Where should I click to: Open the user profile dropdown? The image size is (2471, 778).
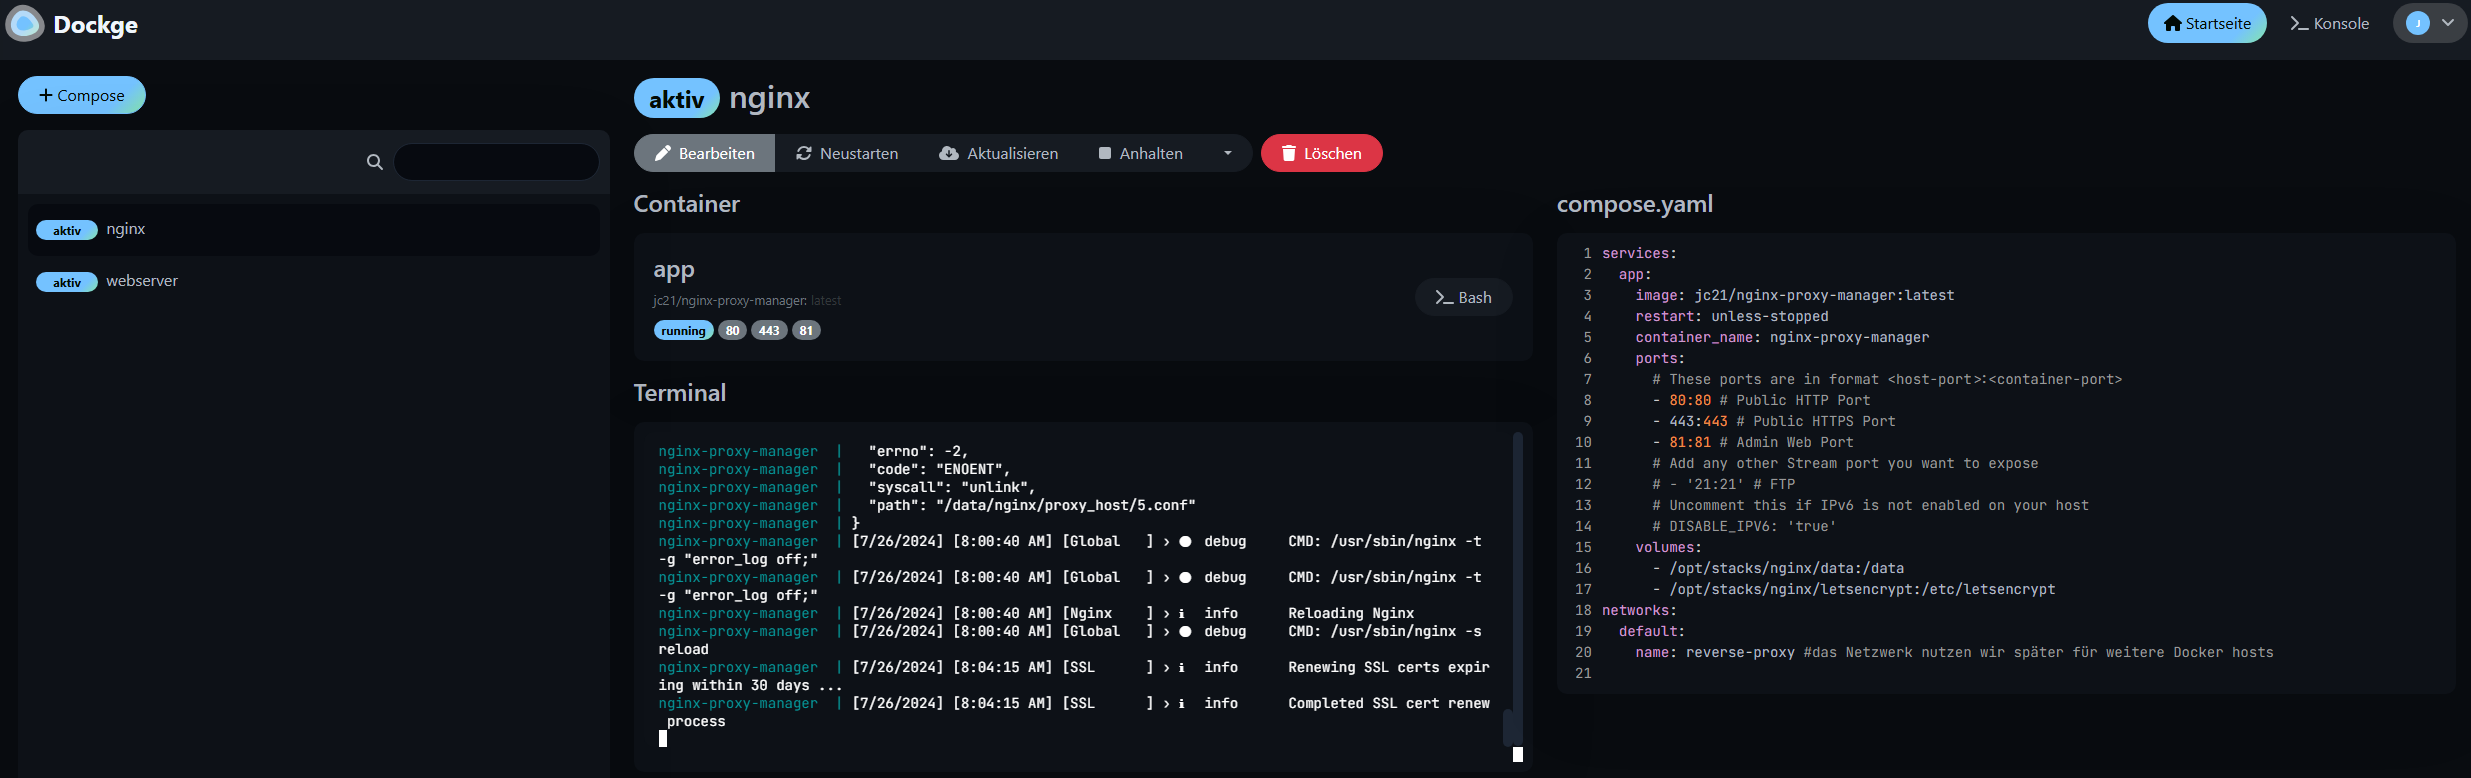click(x=2431, y=23)
